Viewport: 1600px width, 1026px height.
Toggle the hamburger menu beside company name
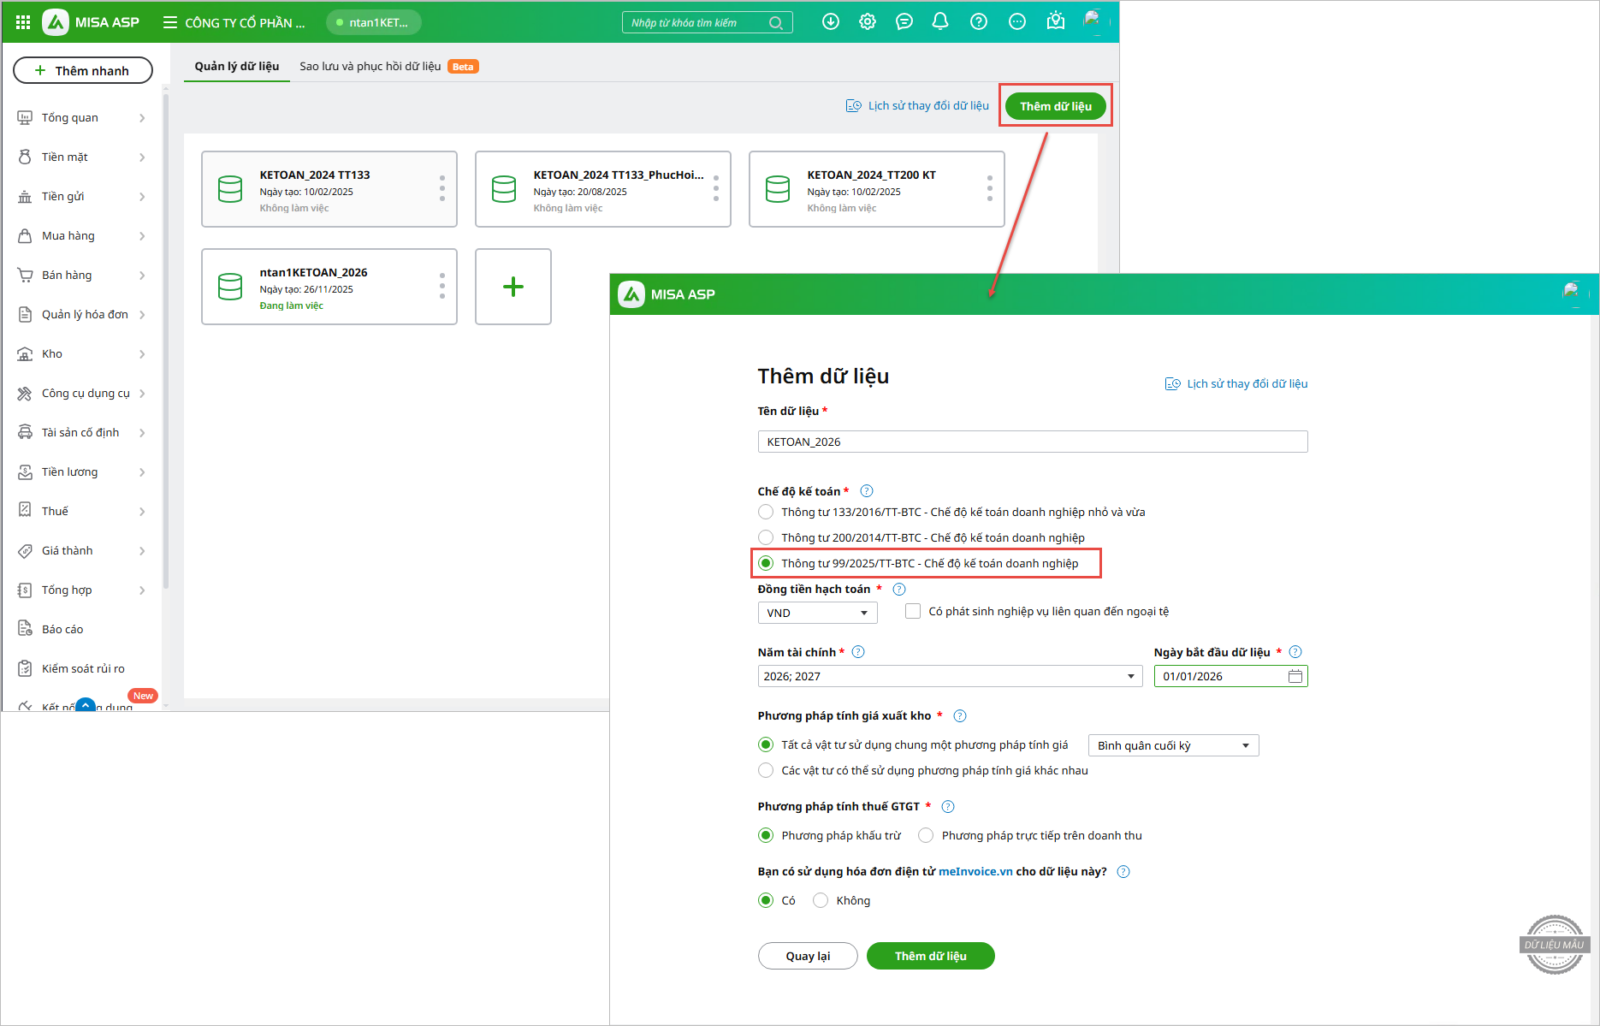[x=170, y=22]
